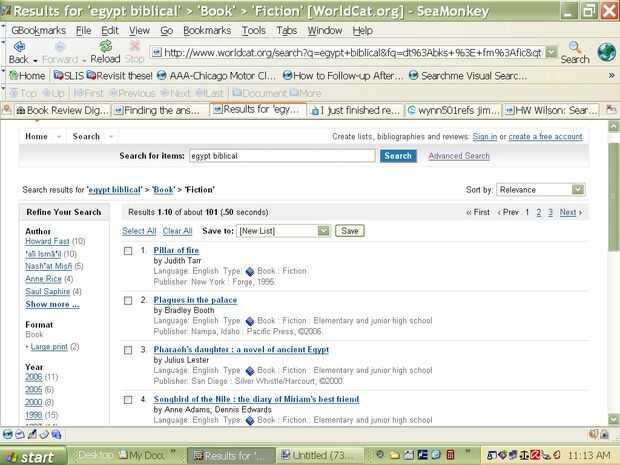Screen dimensions: 620x465
Task: Click the Windows Start button
Action: [33, 456]
